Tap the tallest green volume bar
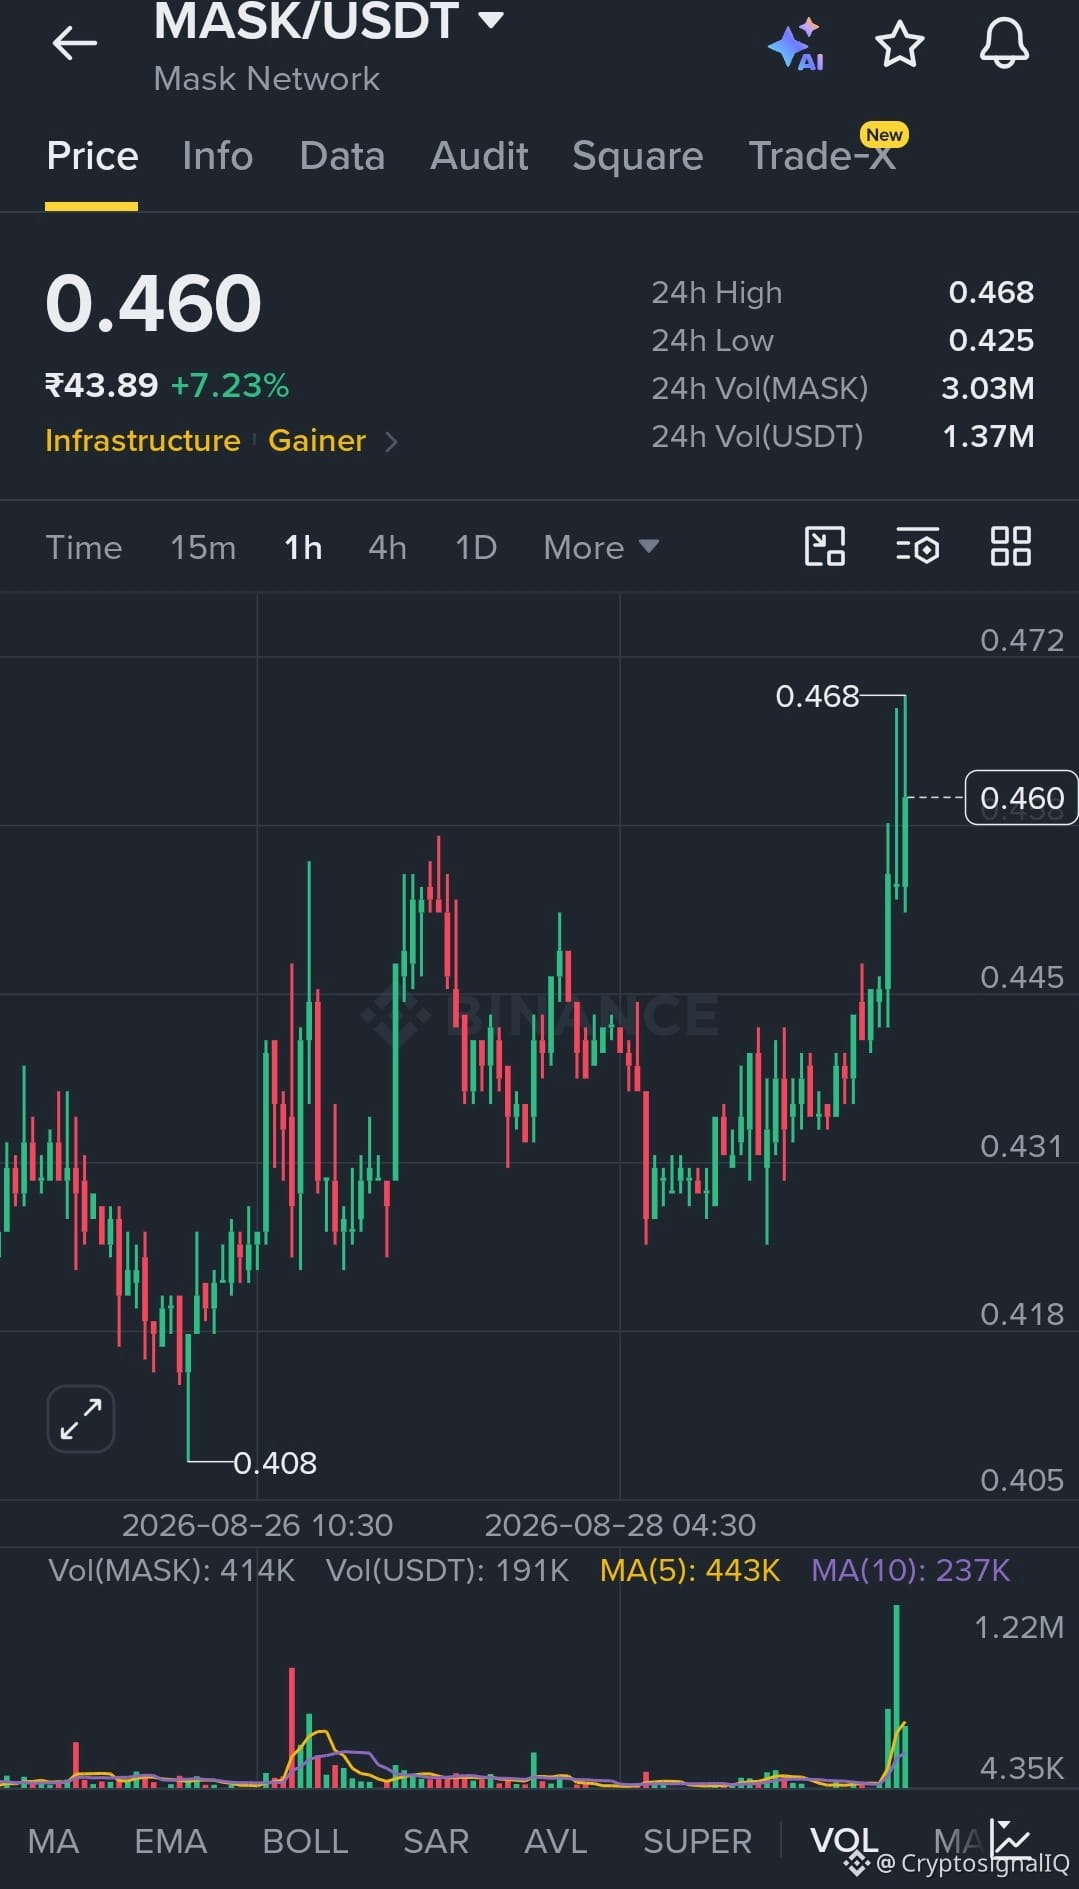 click(896, 1695)
